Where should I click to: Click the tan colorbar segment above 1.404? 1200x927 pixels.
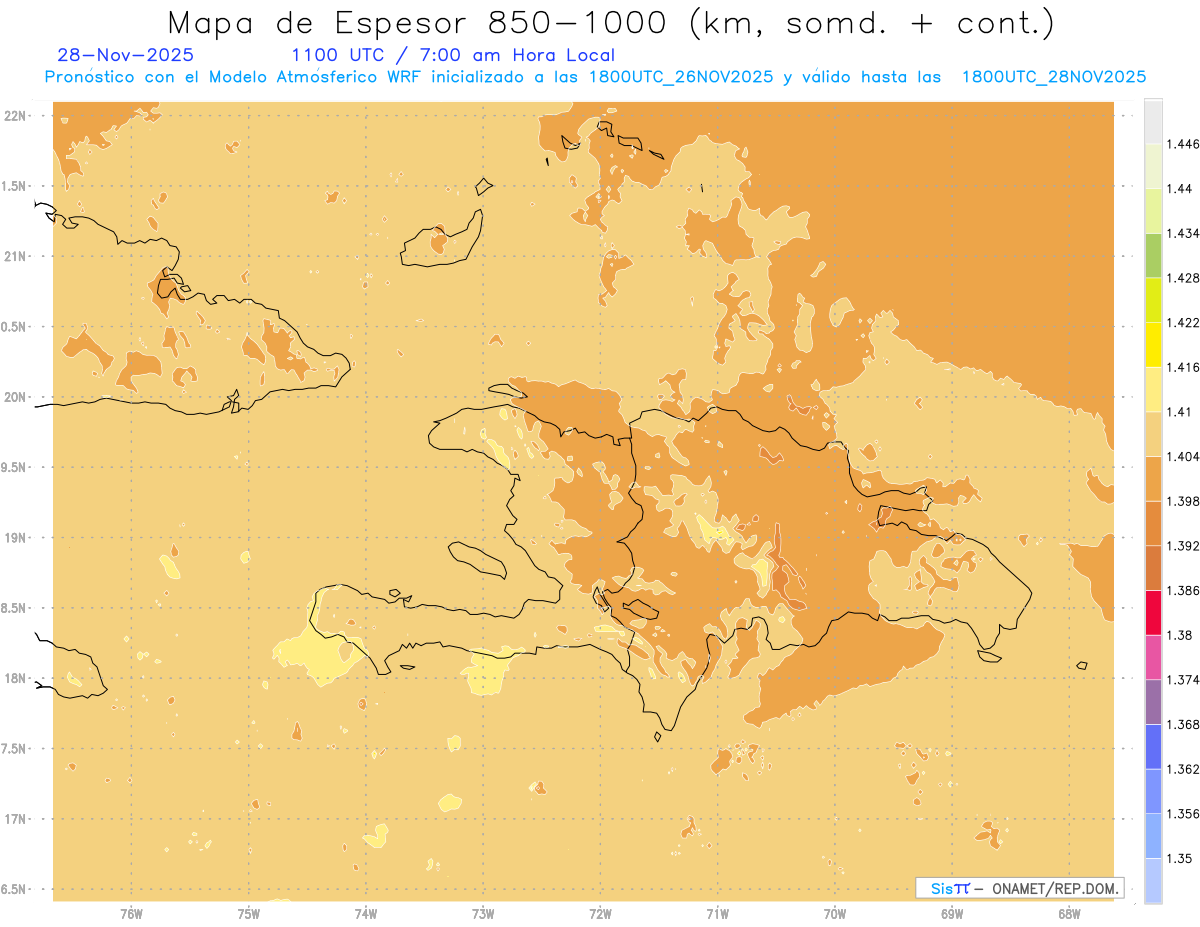(1153, 434)
